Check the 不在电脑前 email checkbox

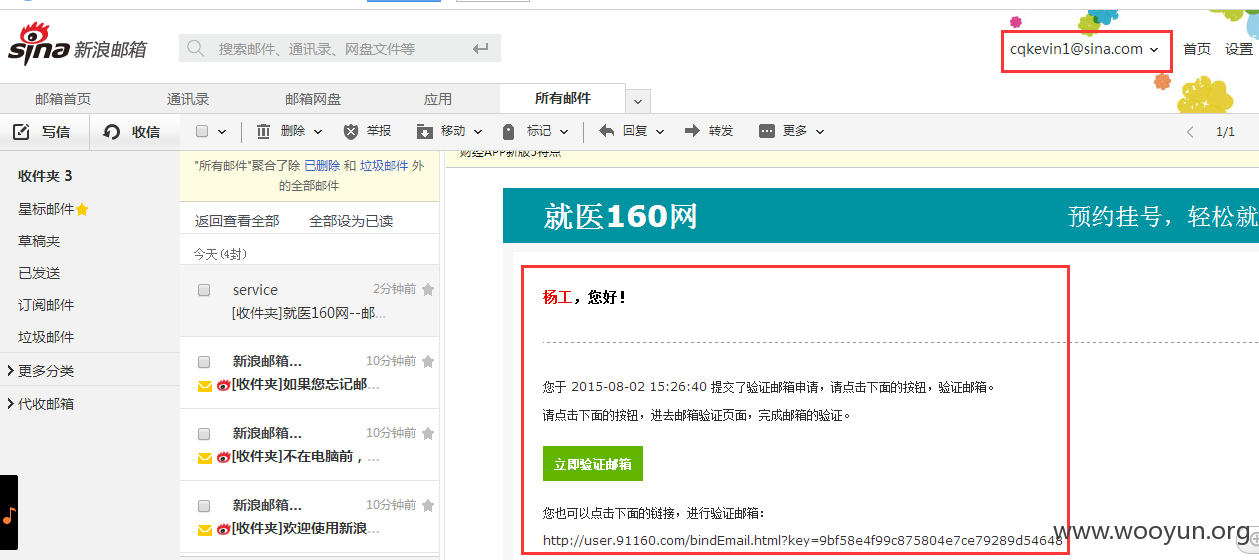point(204,434)
